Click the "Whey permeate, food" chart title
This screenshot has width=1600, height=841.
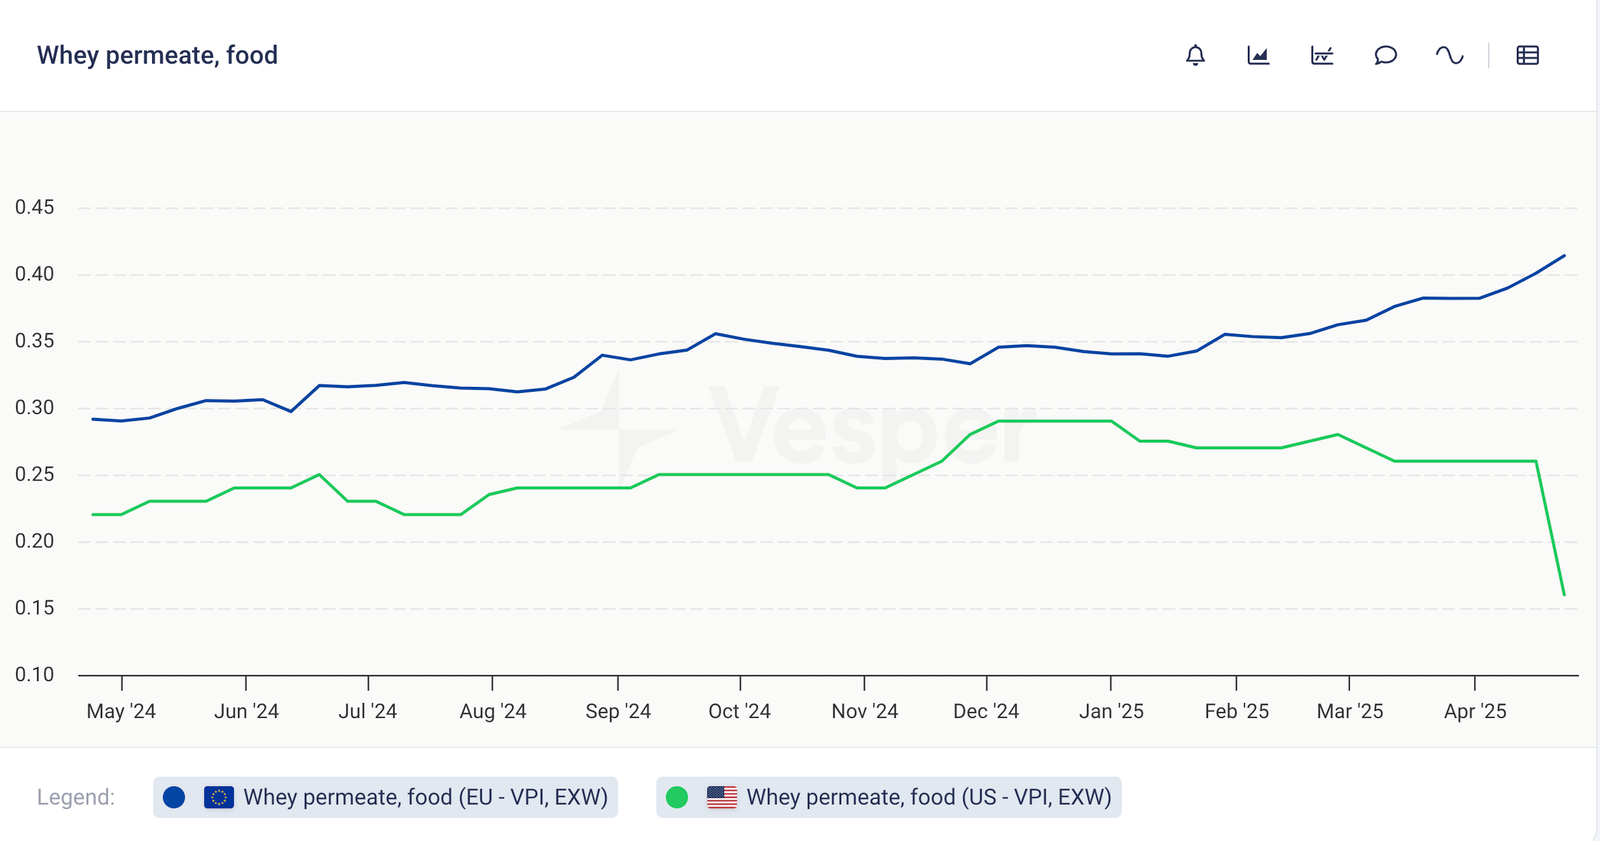(157, 55)
